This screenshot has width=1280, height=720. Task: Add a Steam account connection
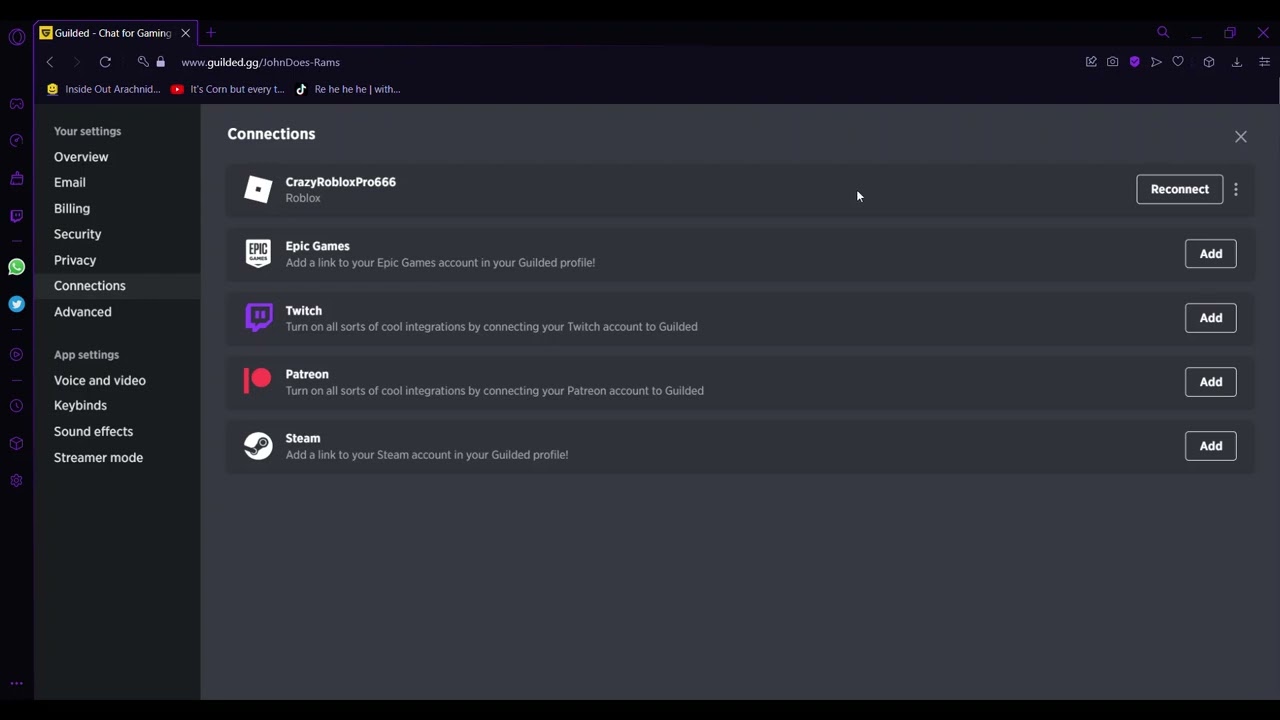click(1210, 446)
